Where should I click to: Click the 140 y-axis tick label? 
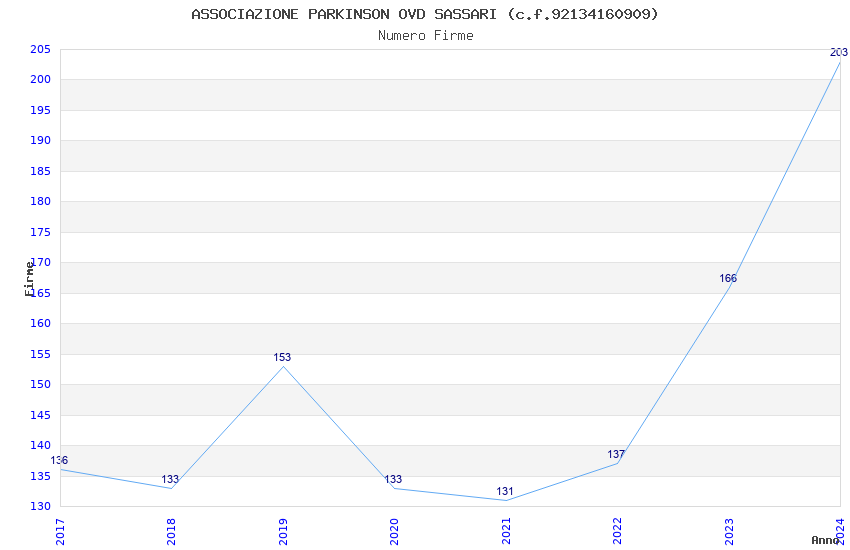[x=41, y=445]
